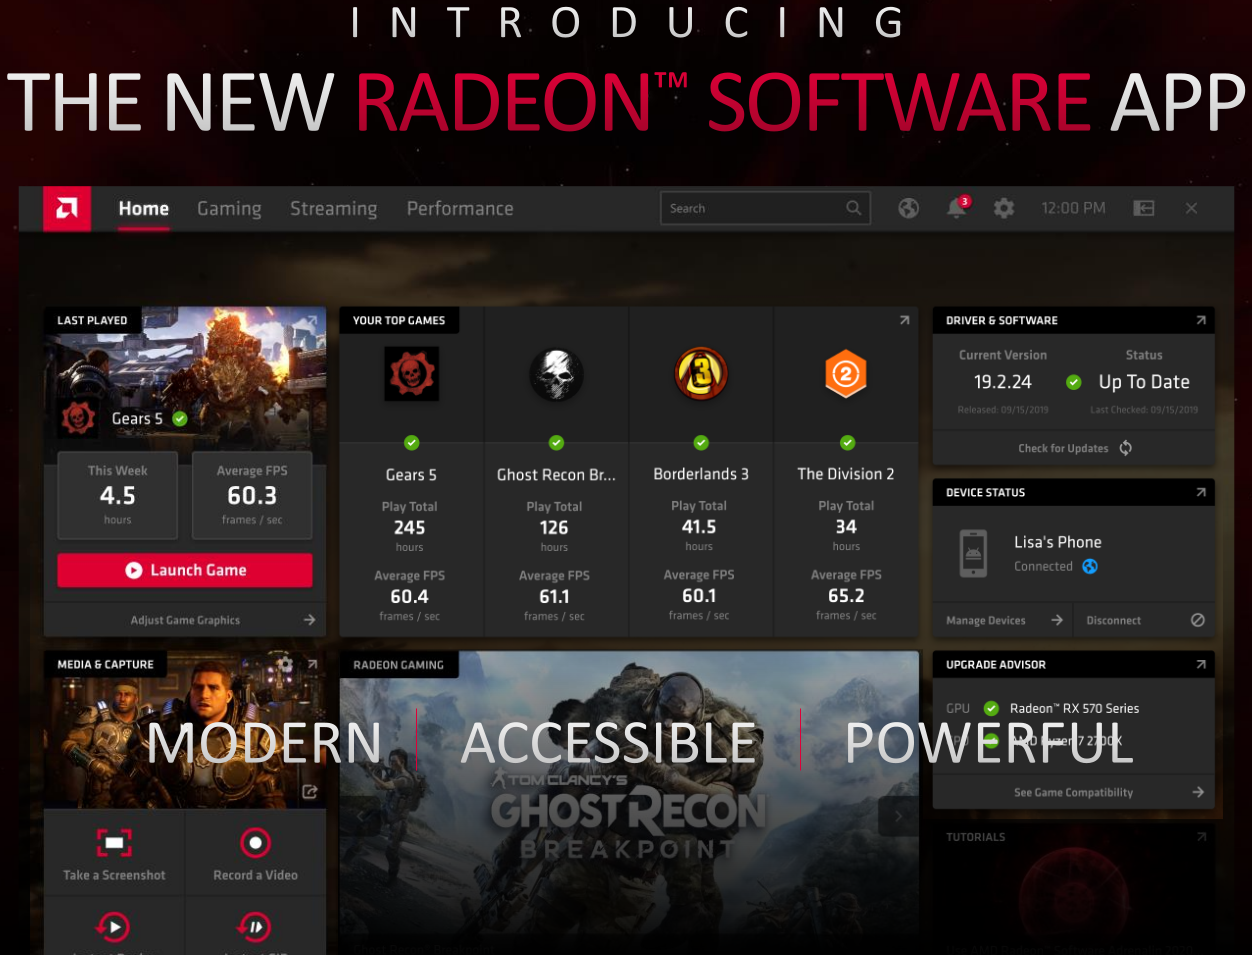
Task: Select the Gears 5 game icon
Action: (411, 374)
